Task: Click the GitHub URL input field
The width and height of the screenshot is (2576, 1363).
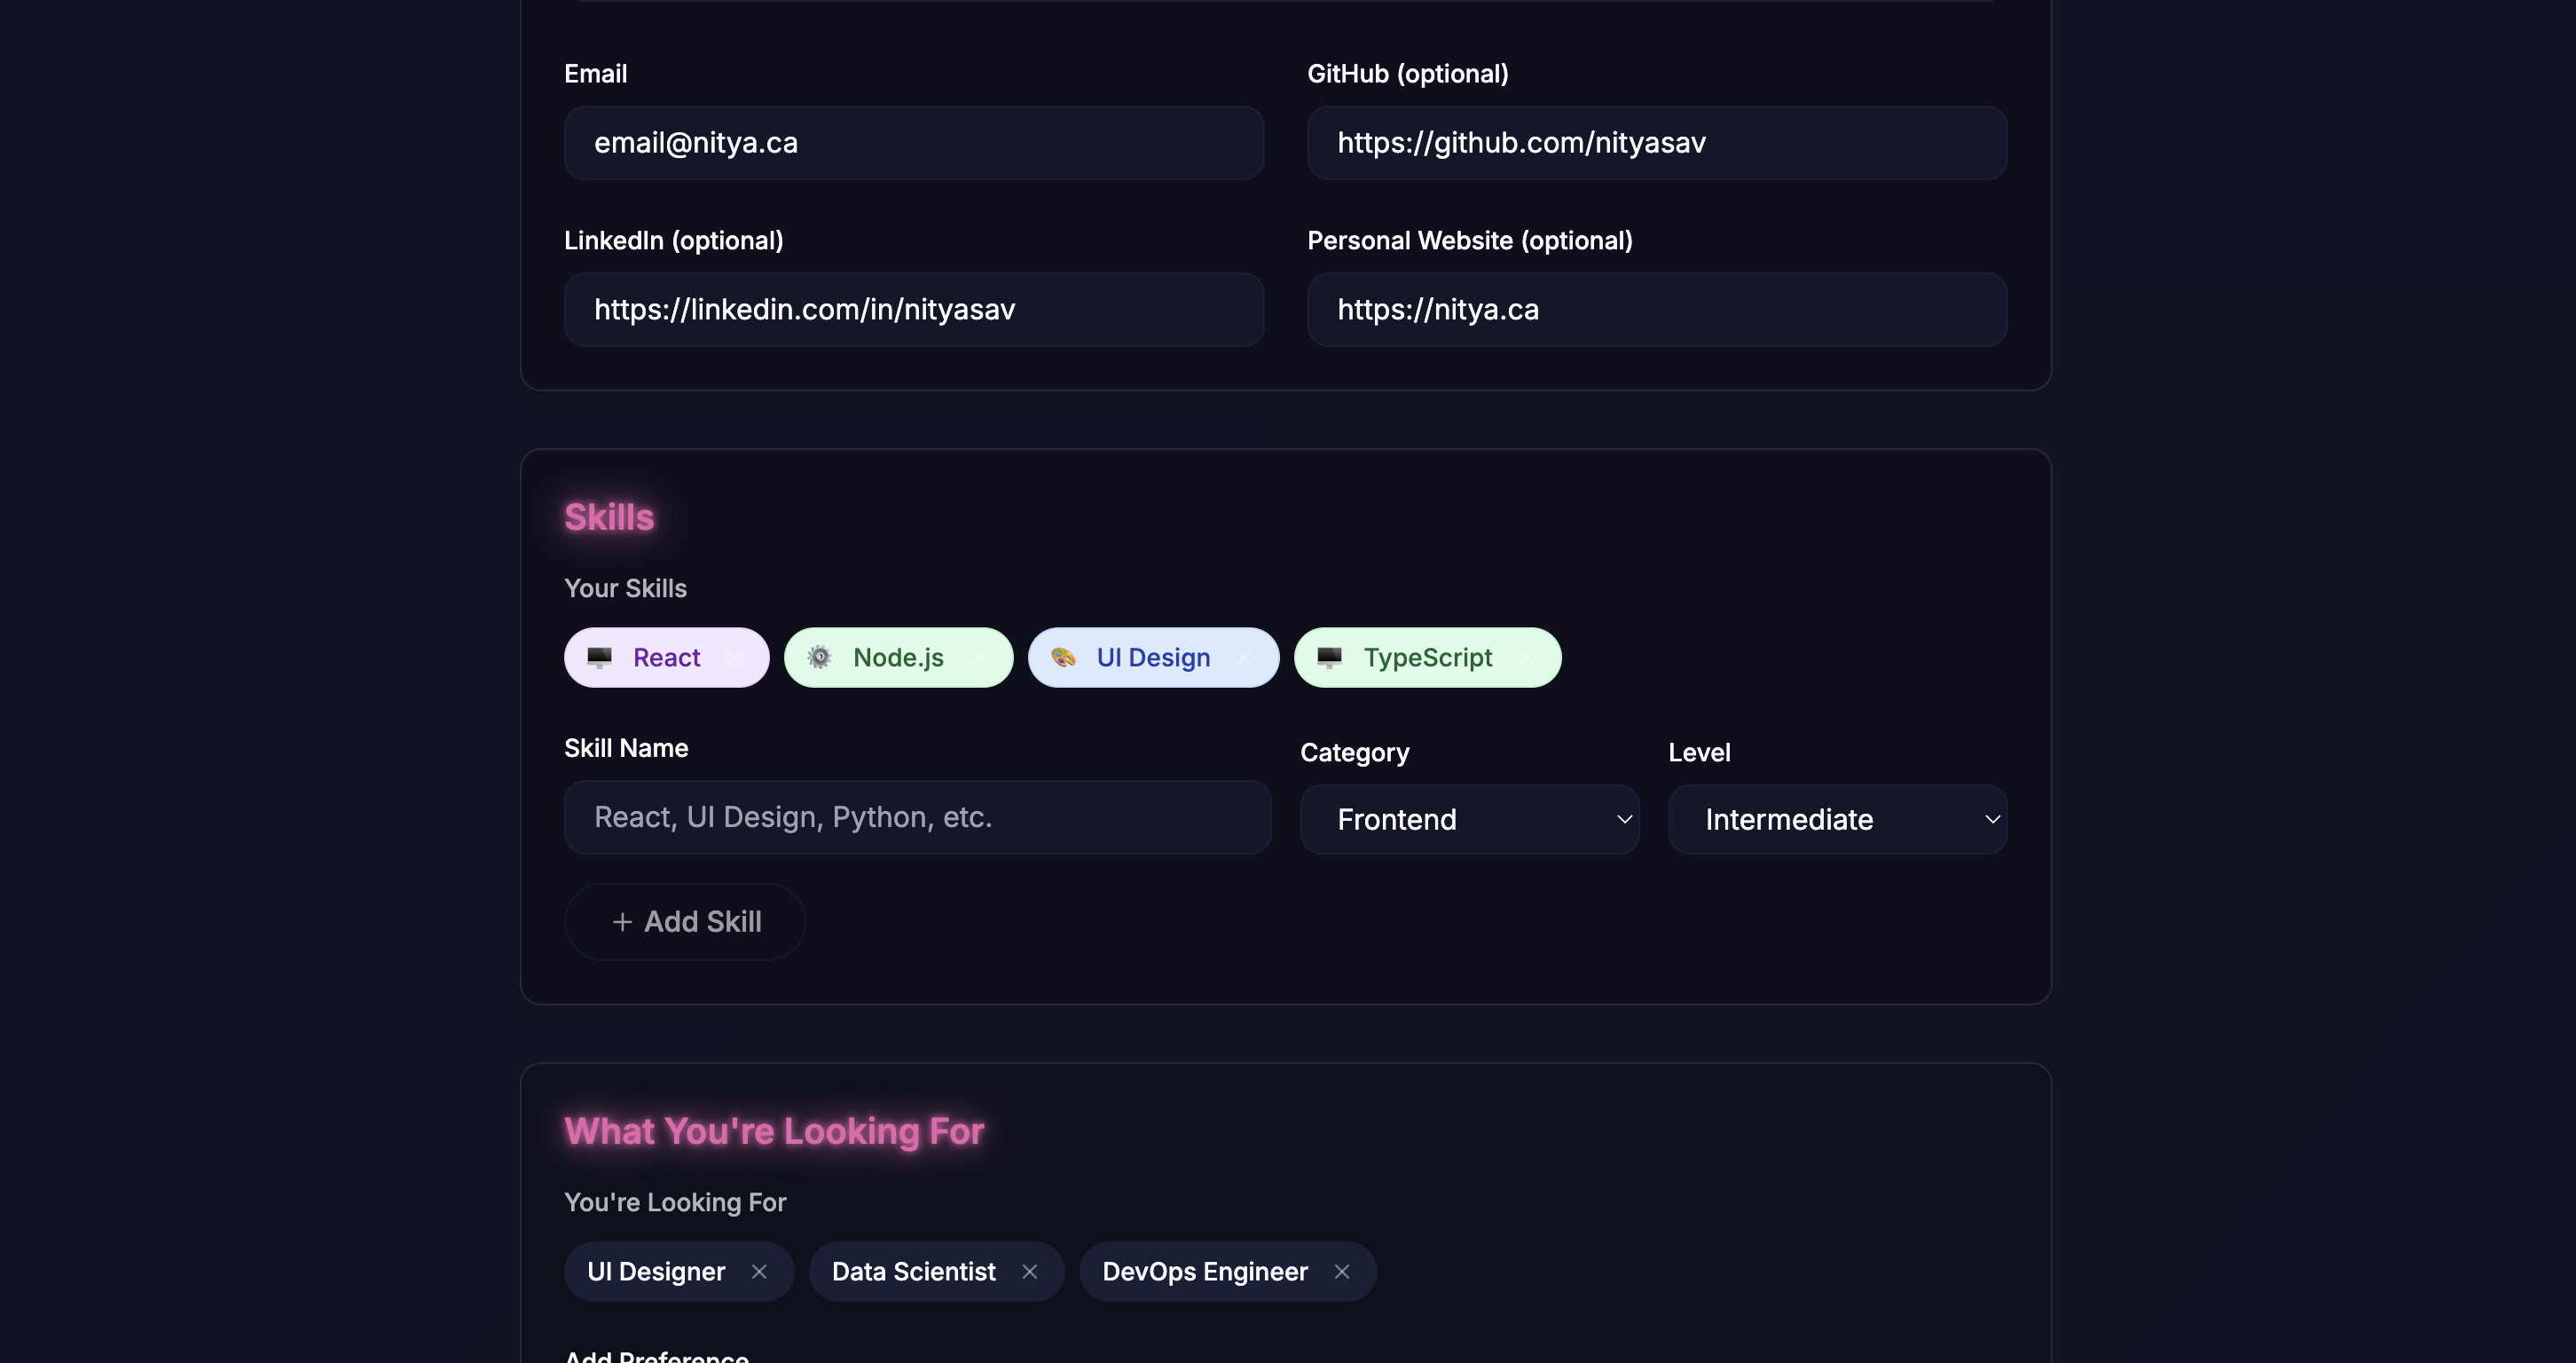Action: (1656, 143)
